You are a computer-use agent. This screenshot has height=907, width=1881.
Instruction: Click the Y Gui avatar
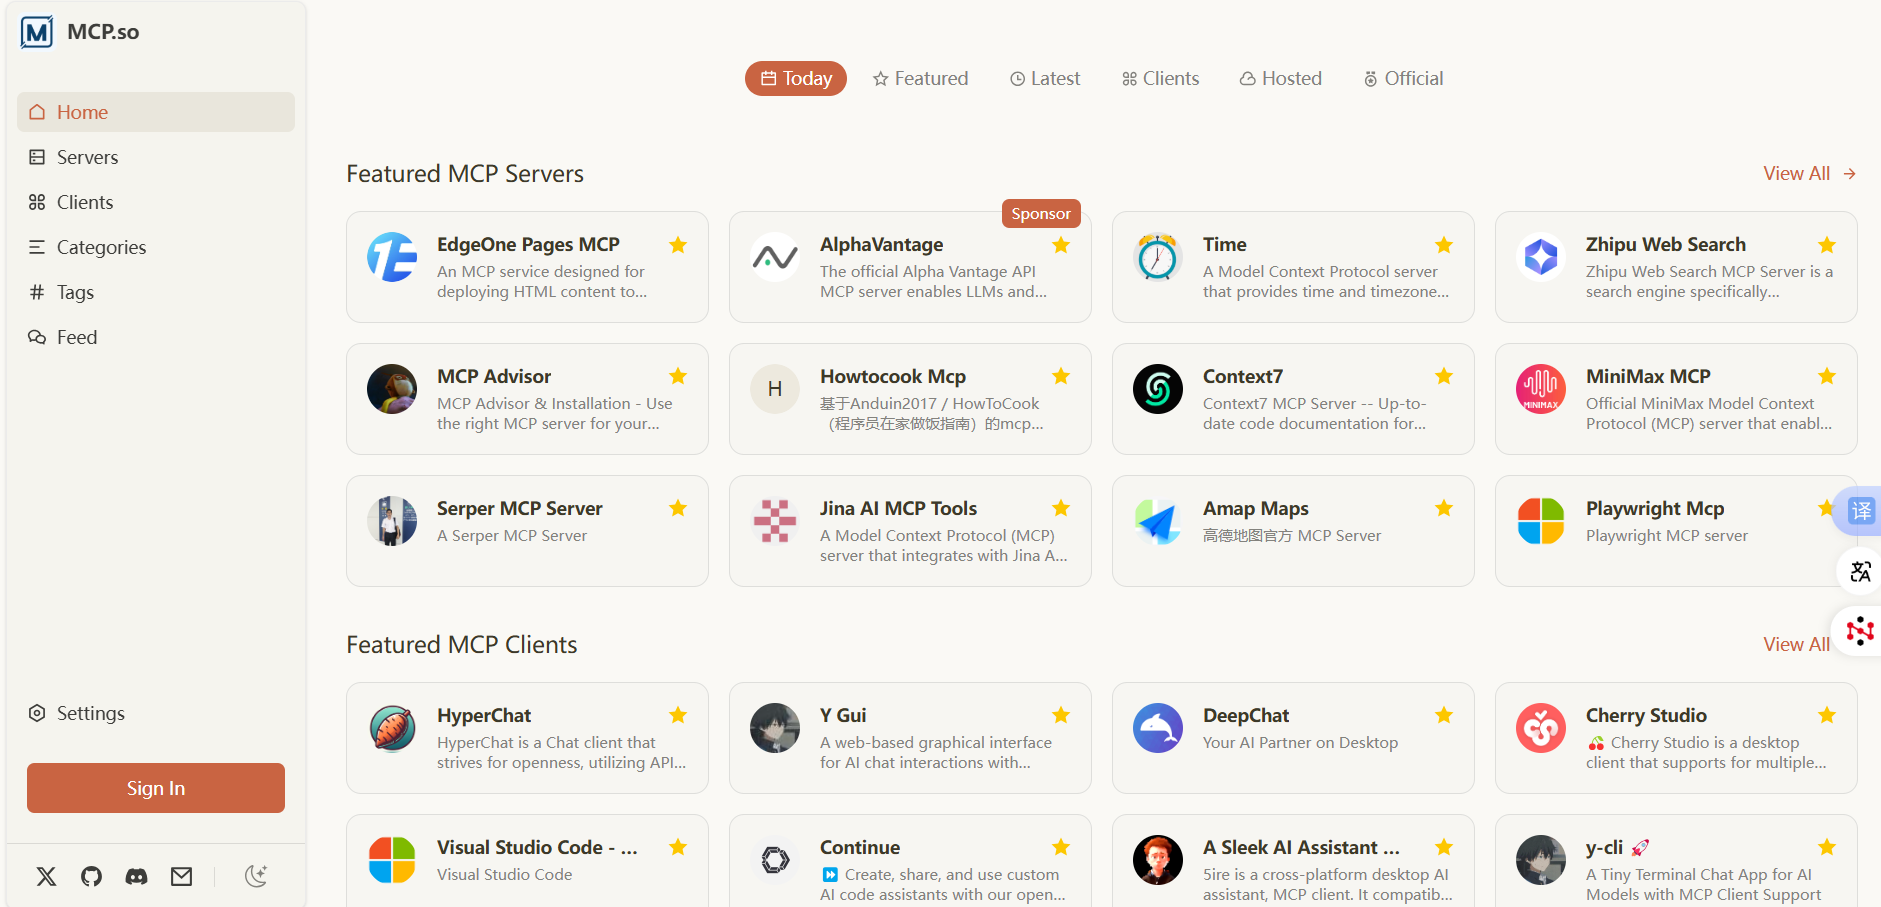775,728
